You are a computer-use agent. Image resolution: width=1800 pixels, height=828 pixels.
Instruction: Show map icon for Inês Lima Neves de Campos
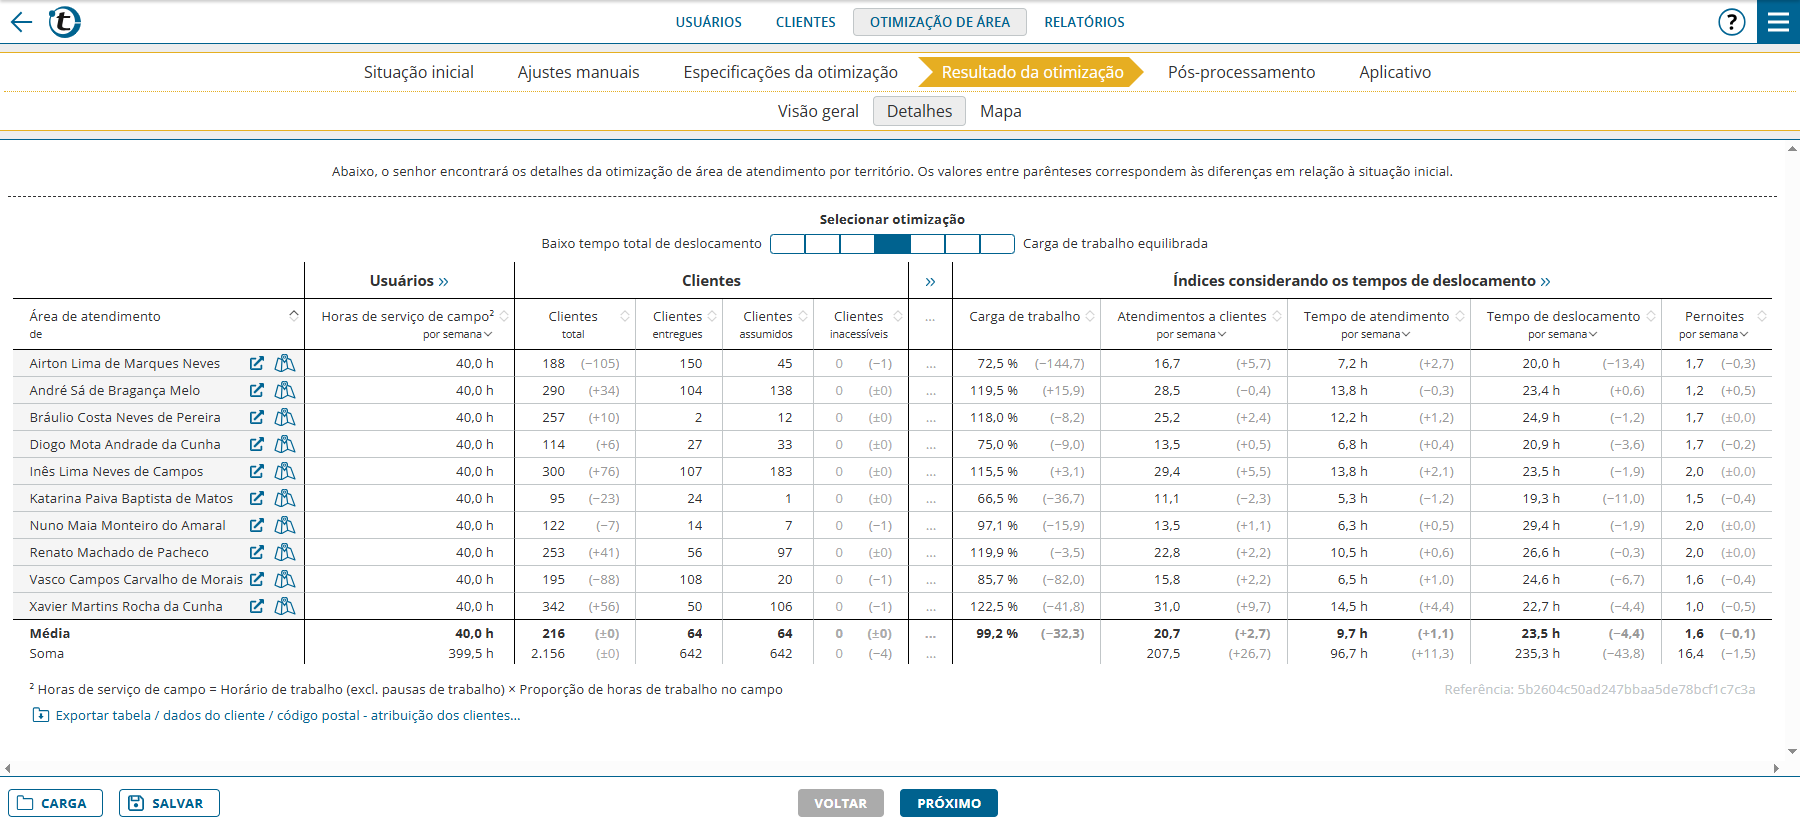(285, 471)
